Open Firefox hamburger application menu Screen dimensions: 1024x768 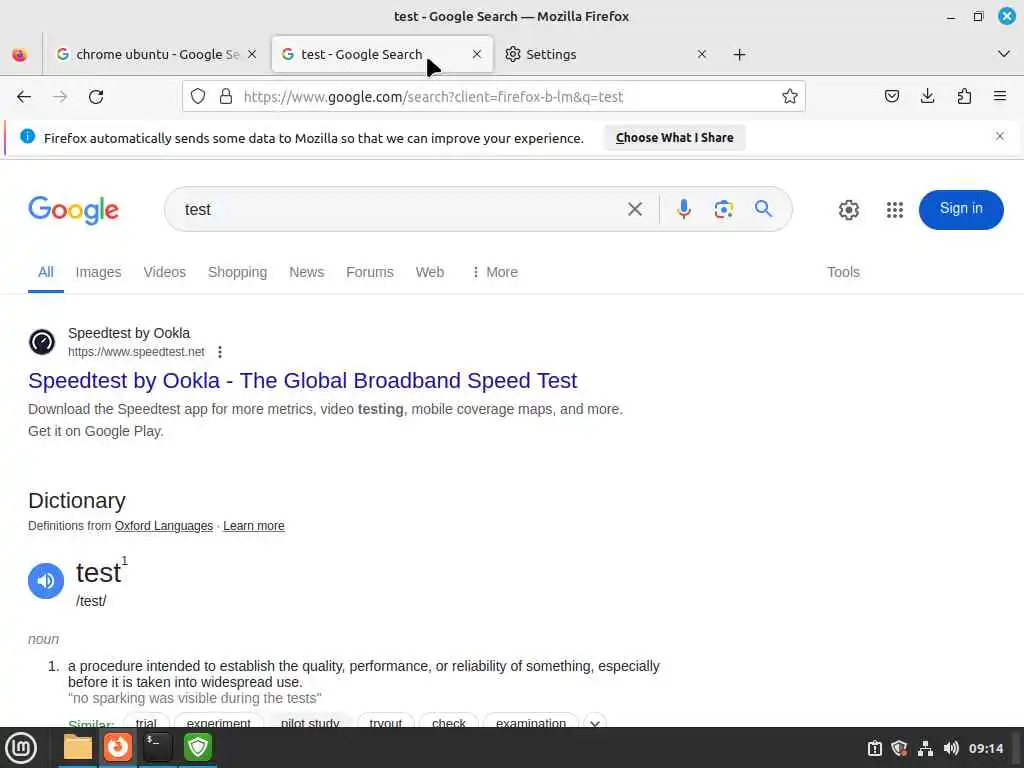coord(1000,97)
